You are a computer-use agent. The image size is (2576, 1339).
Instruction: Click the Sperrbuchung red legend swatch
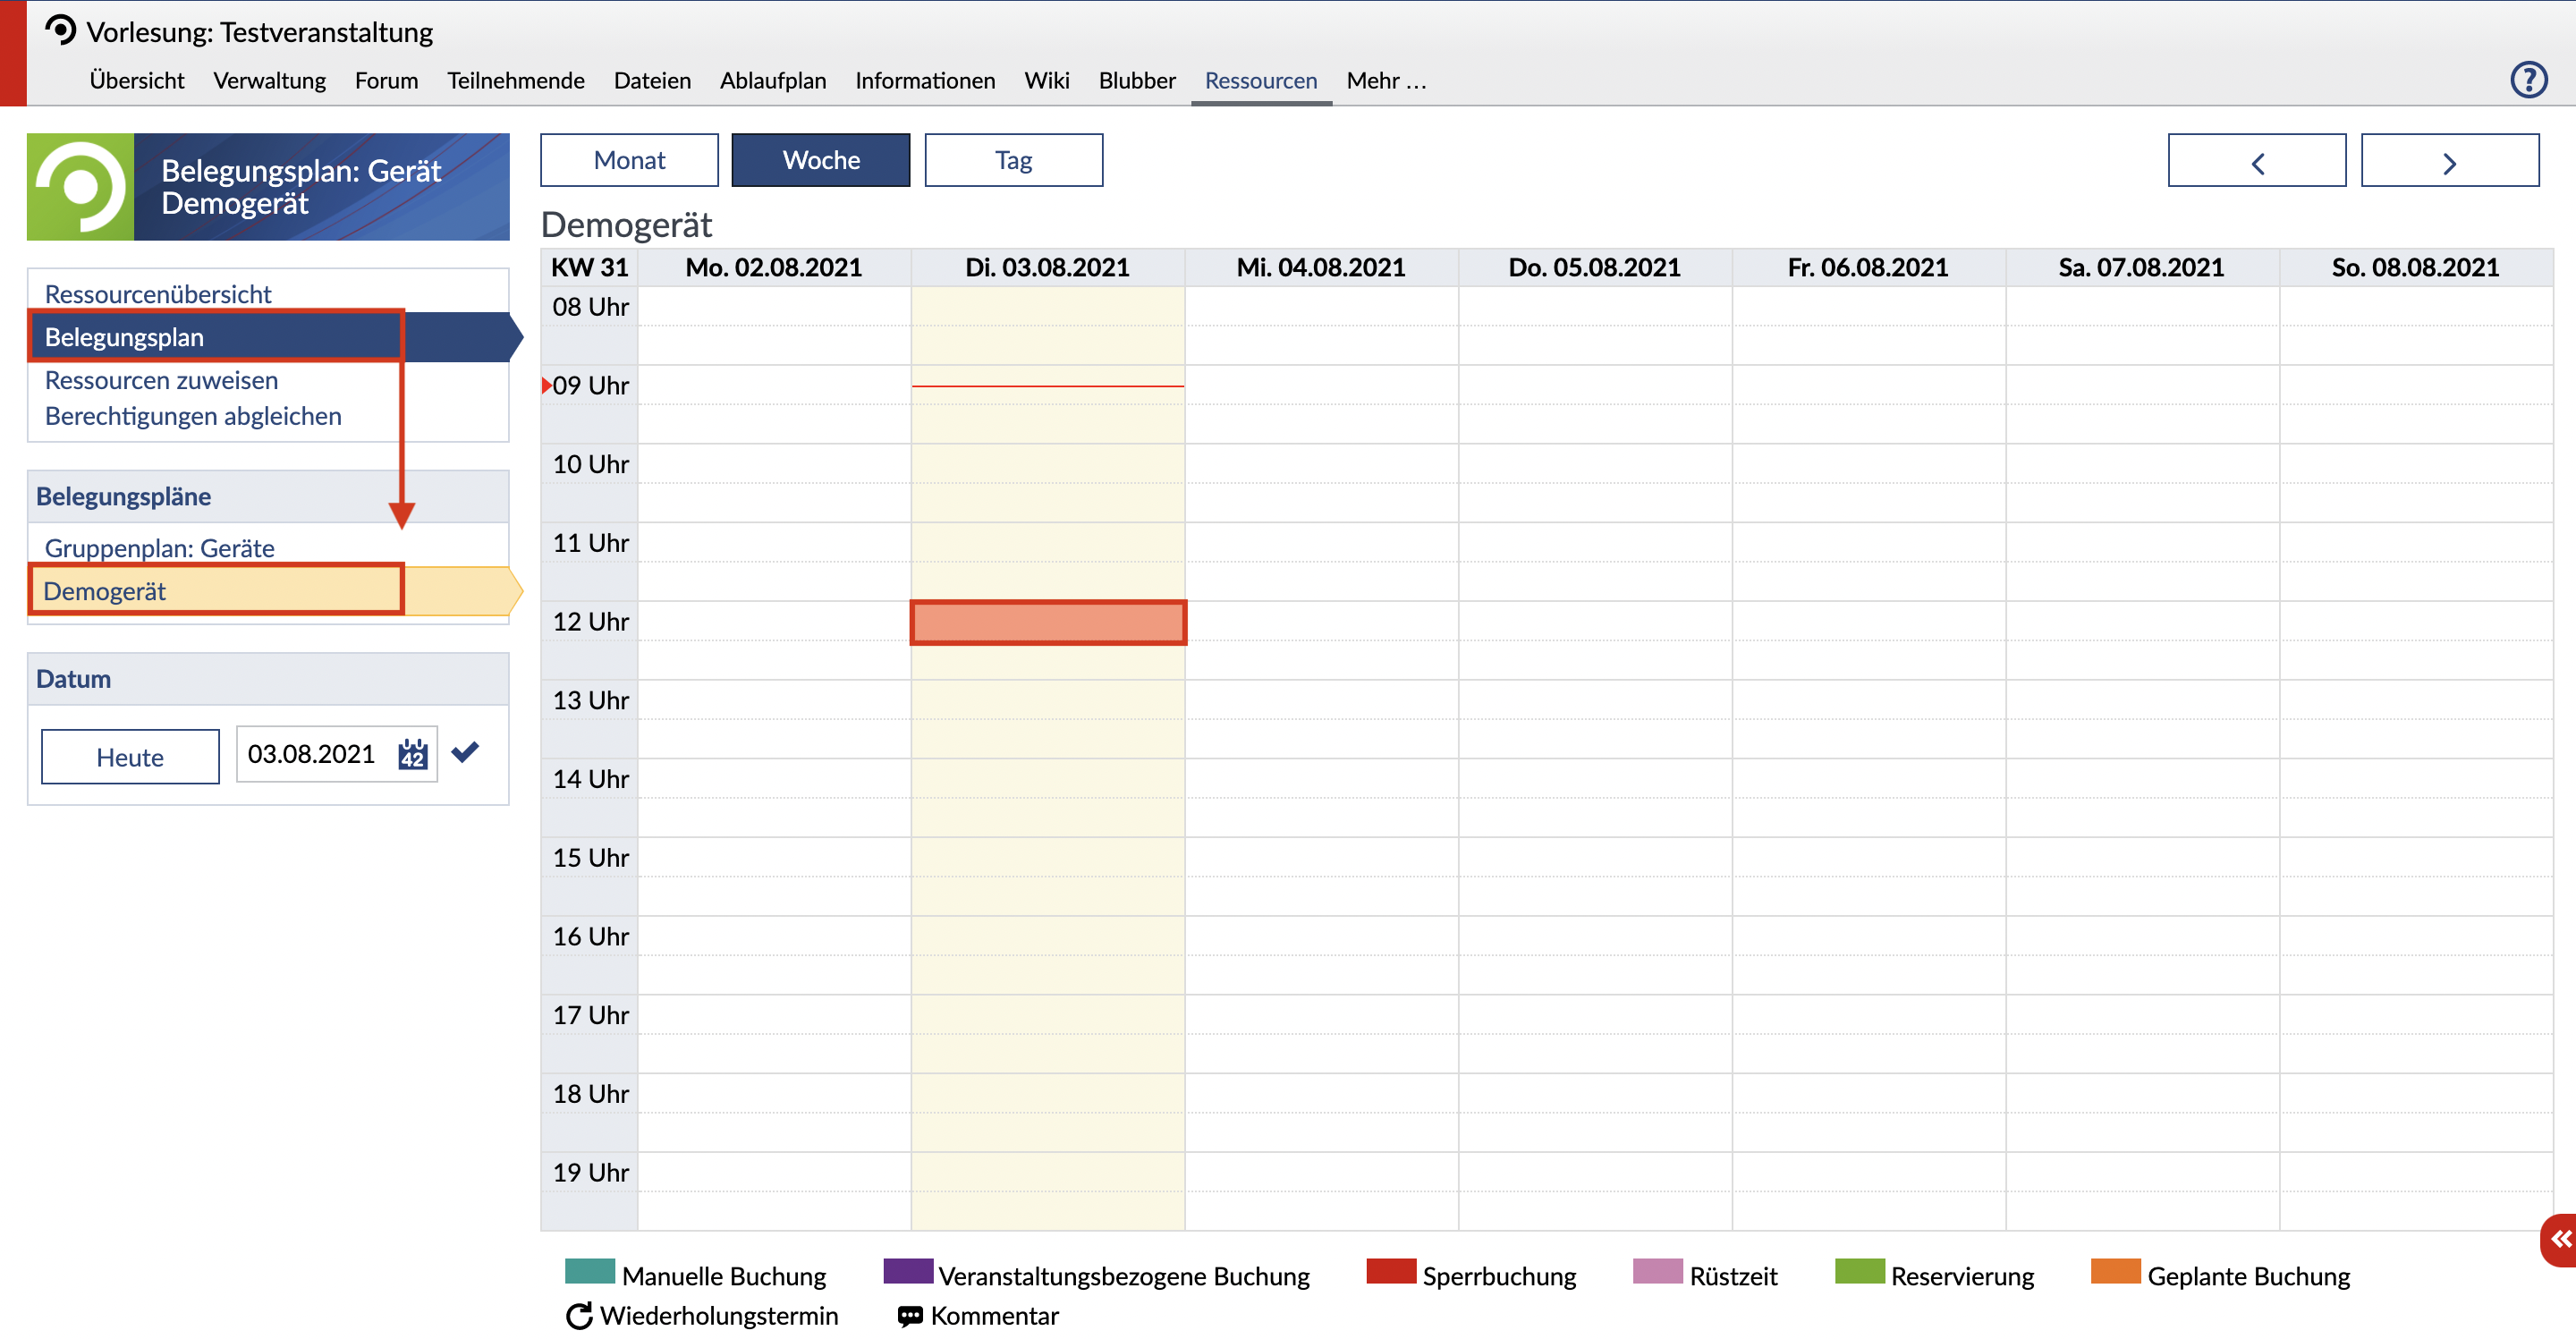pos(1390,1272)
